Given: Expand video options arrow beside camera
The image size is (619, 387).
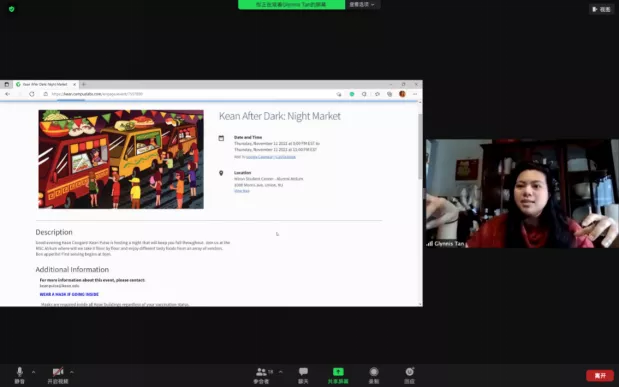Looking at the screenshot, I should tap(71, 372).
